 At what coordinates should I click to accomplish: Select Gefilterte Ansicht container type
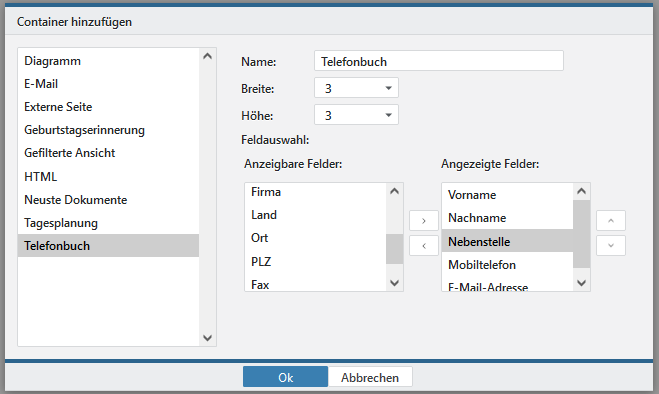[108, 153]
